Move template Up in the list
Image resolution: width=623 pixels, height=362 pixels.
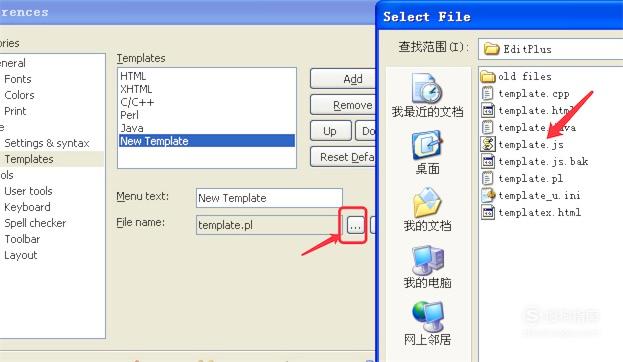click(330, 131)
